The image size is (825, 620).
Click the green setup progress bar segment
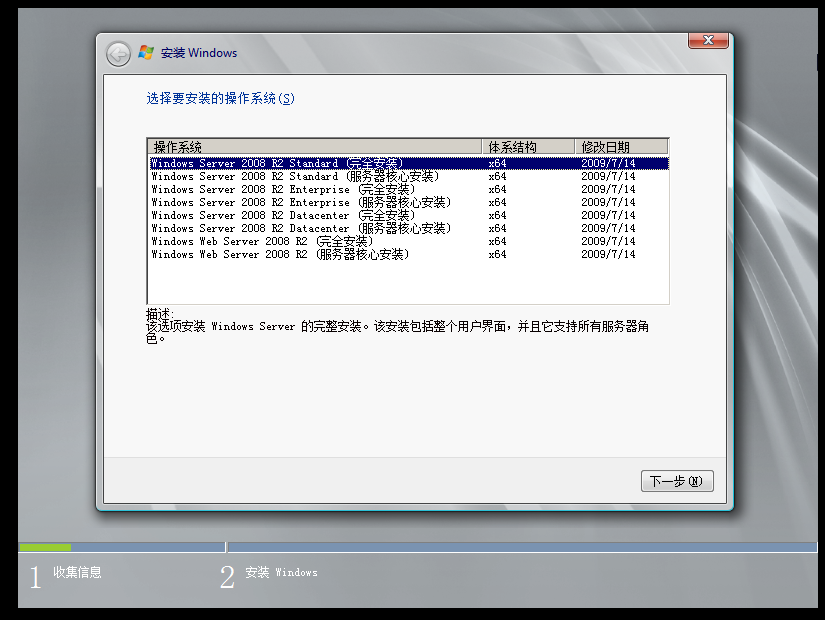pyautogui.click(x=45, y=547)
